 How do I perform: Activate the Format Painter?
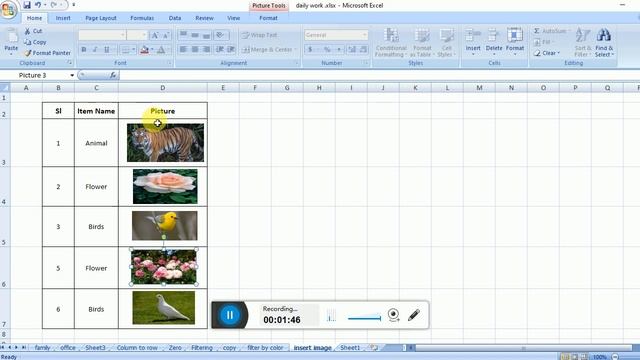pos(47,53)
